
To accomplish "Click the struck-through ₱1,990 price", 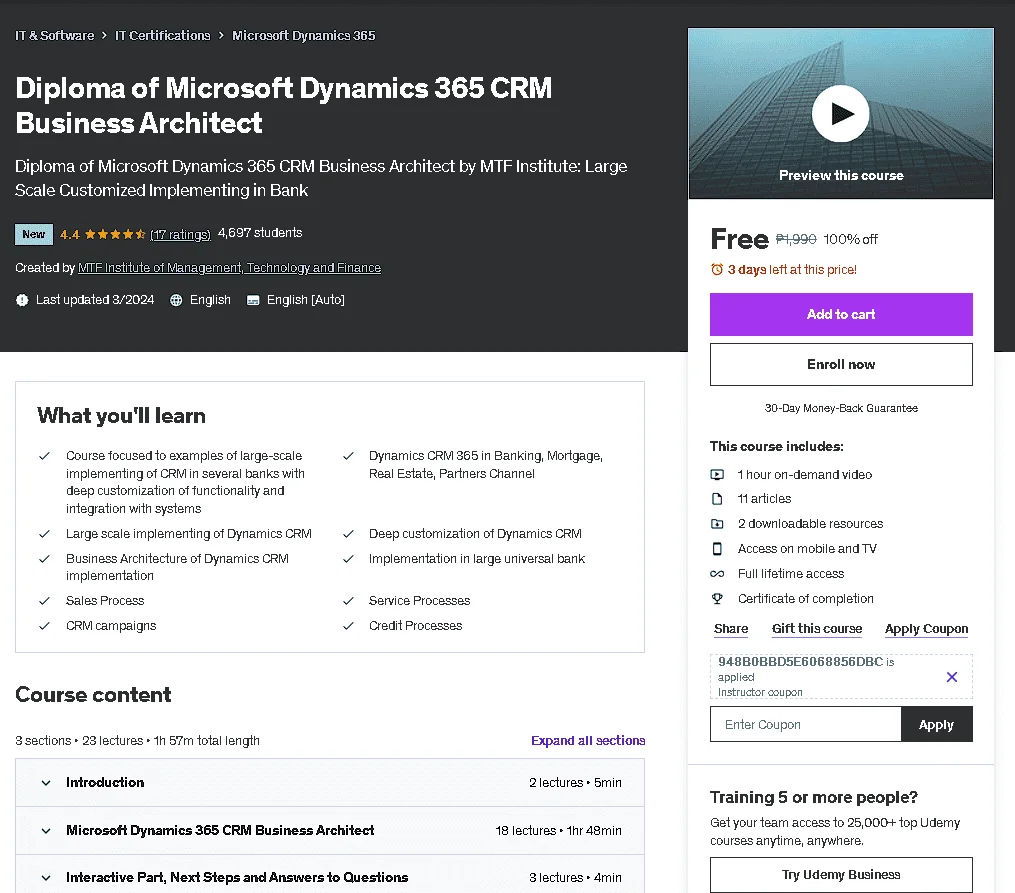I will tap(796, 239).
